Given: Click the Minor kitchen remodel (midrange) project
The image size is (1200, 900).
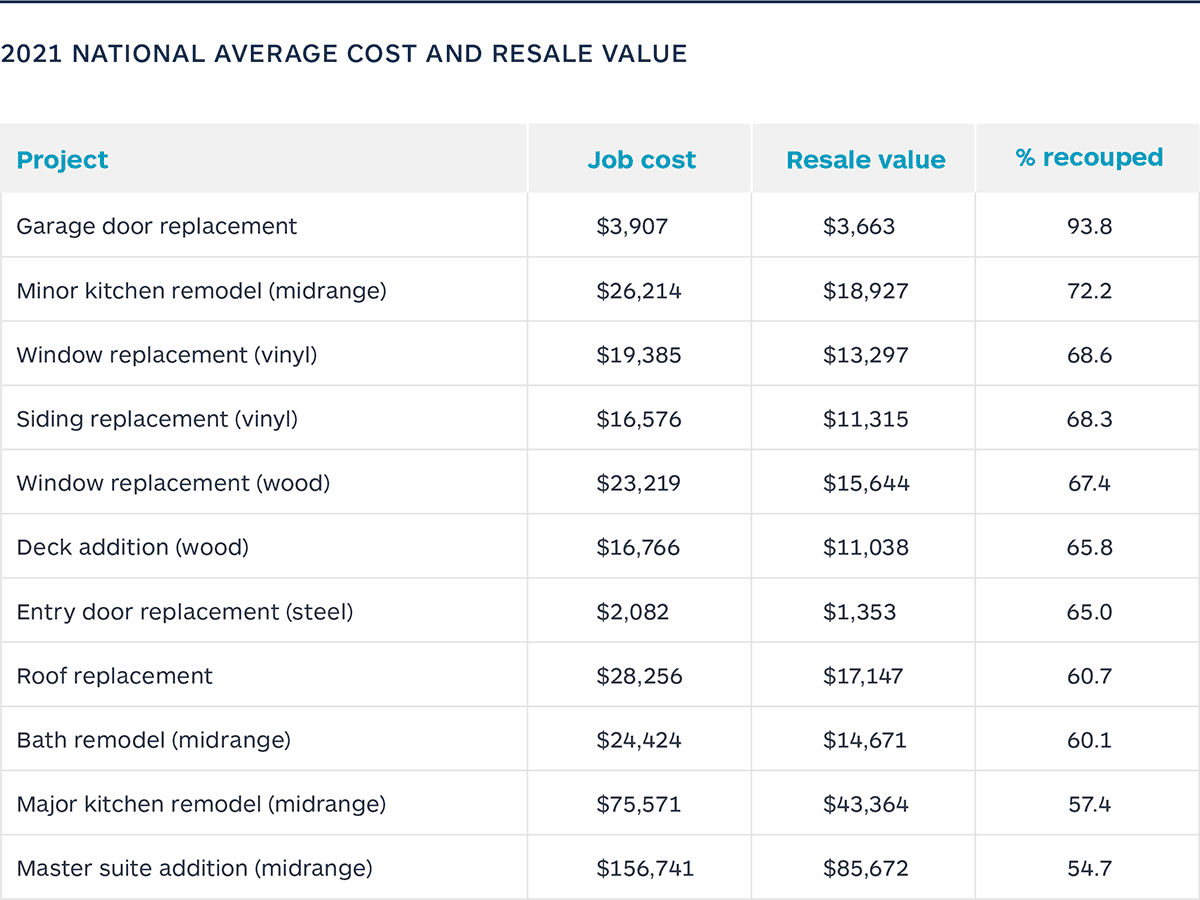Looking at the screenshot, I should 201,291.
